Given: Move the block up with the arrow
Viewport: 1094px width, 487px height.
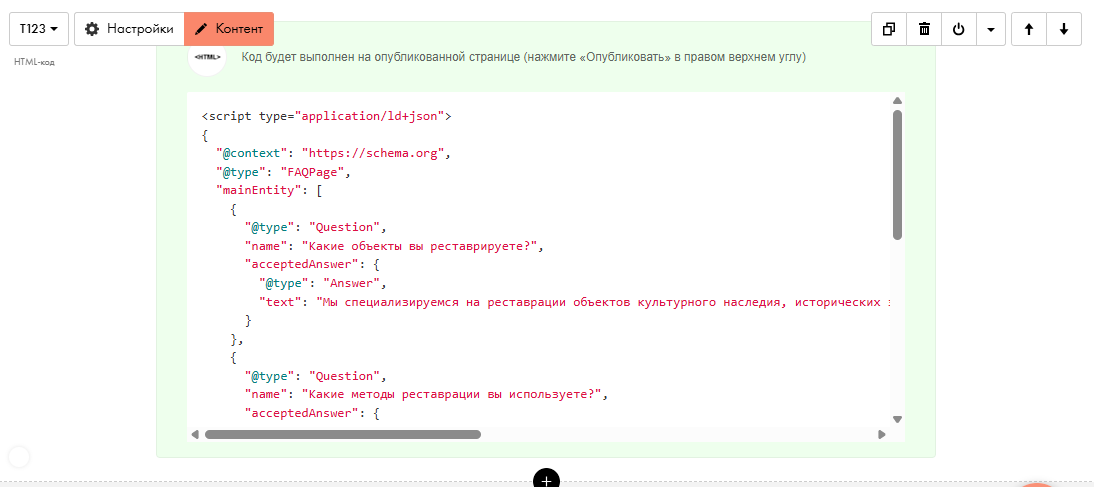Looking at the screenshot, I should (x=1028, y=29).
